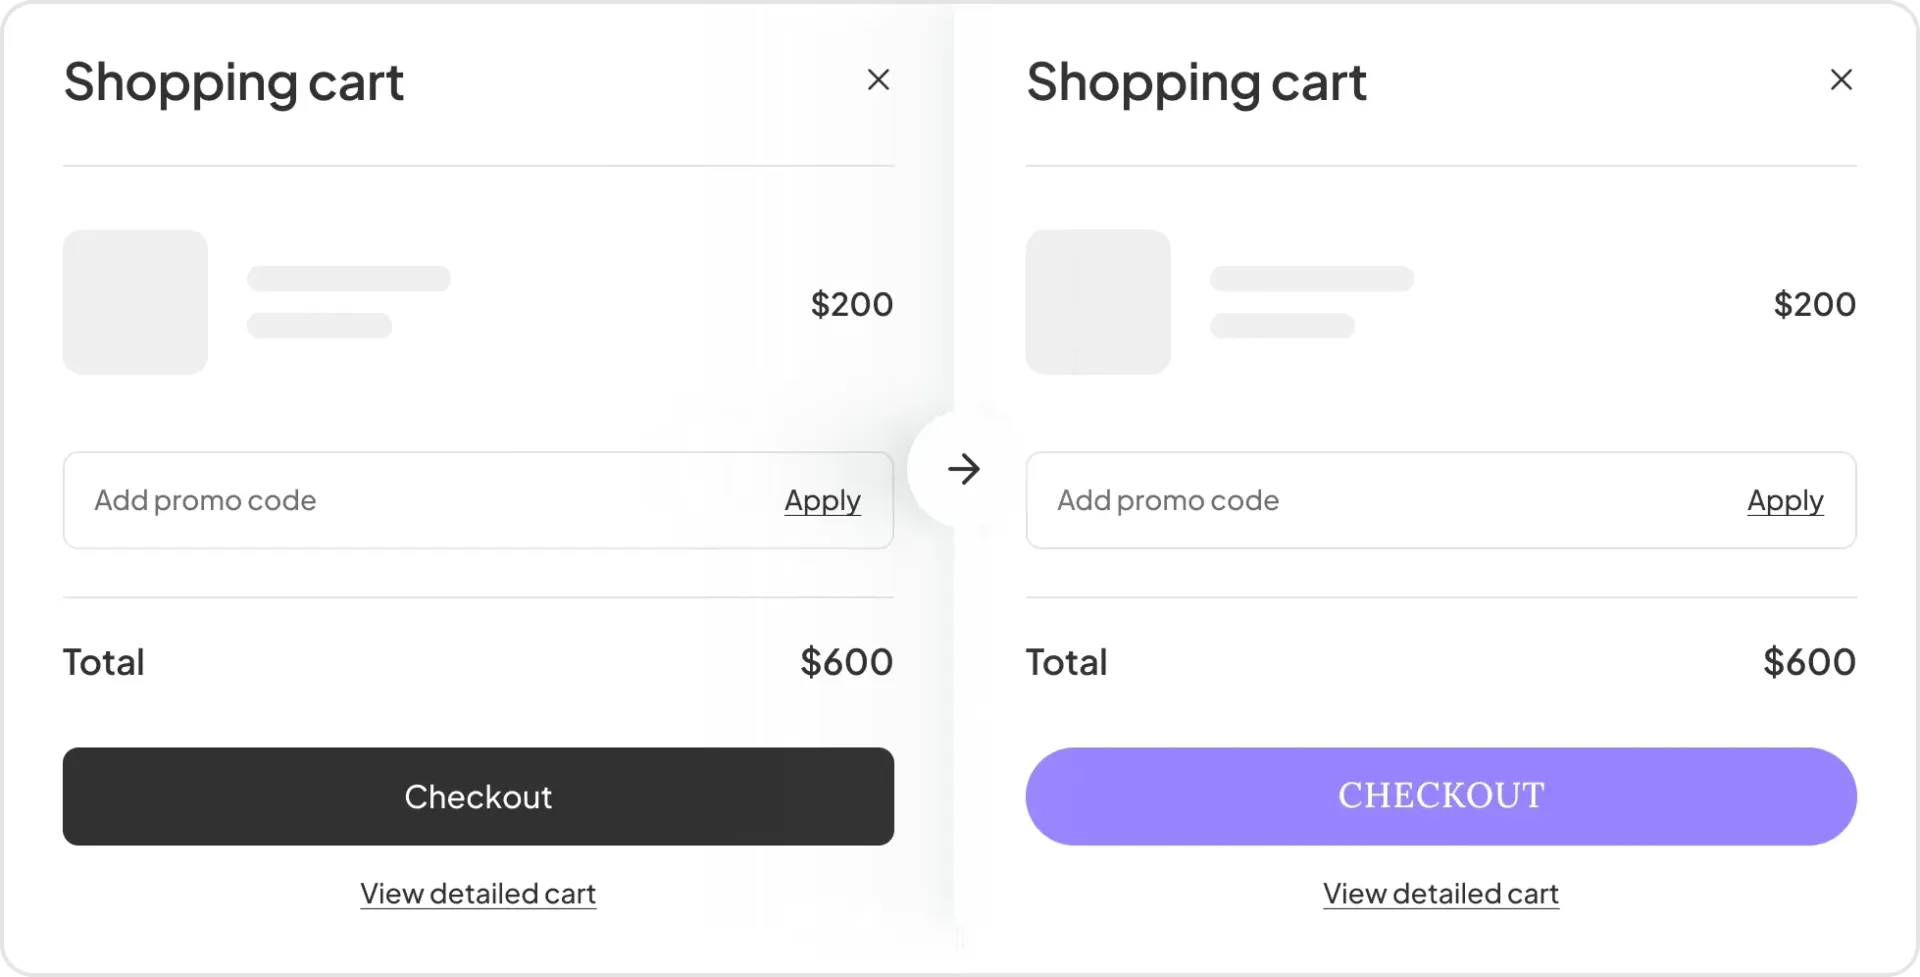Select product thumbnail in left cart

coord(135,302)
